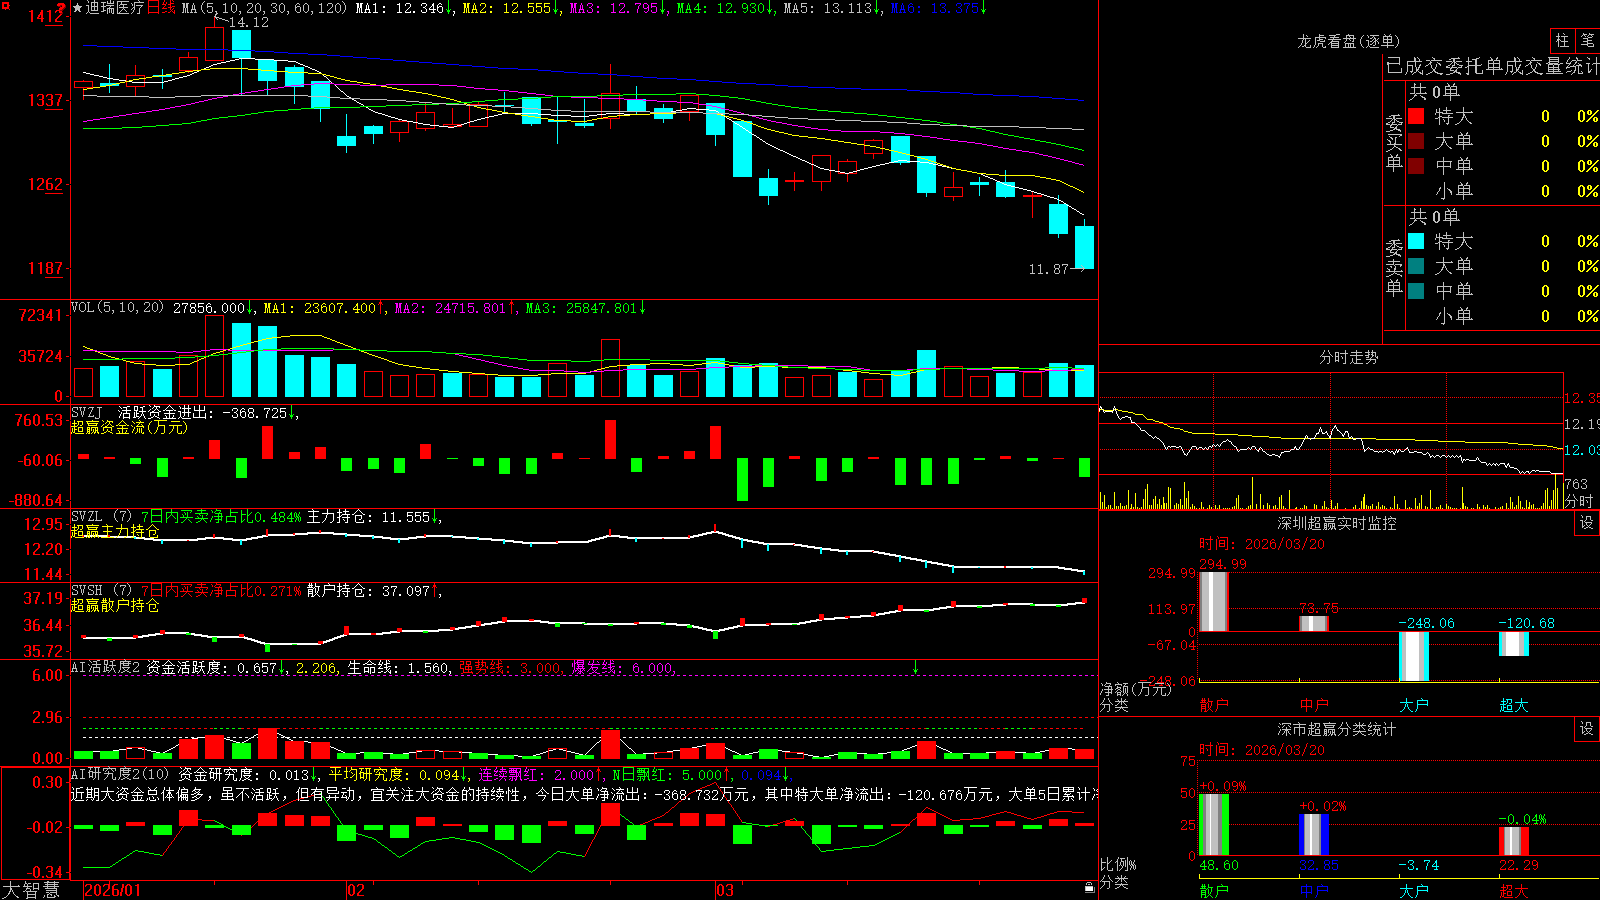Open 设 settings for 深市超赢分类统计
Image resolution: width=1600 pixels, height=900 pixels.
(x=1587, y=729)
